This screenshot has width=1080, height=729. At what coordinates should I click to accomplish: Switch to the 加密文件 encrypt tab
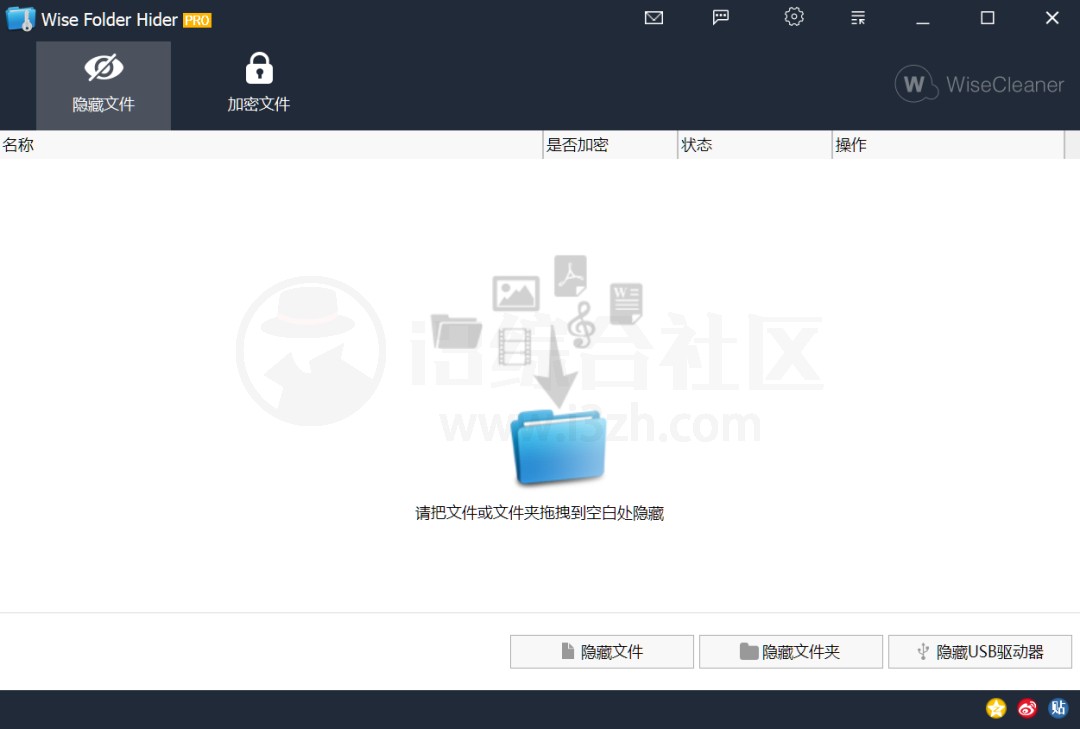coord(258,85)
